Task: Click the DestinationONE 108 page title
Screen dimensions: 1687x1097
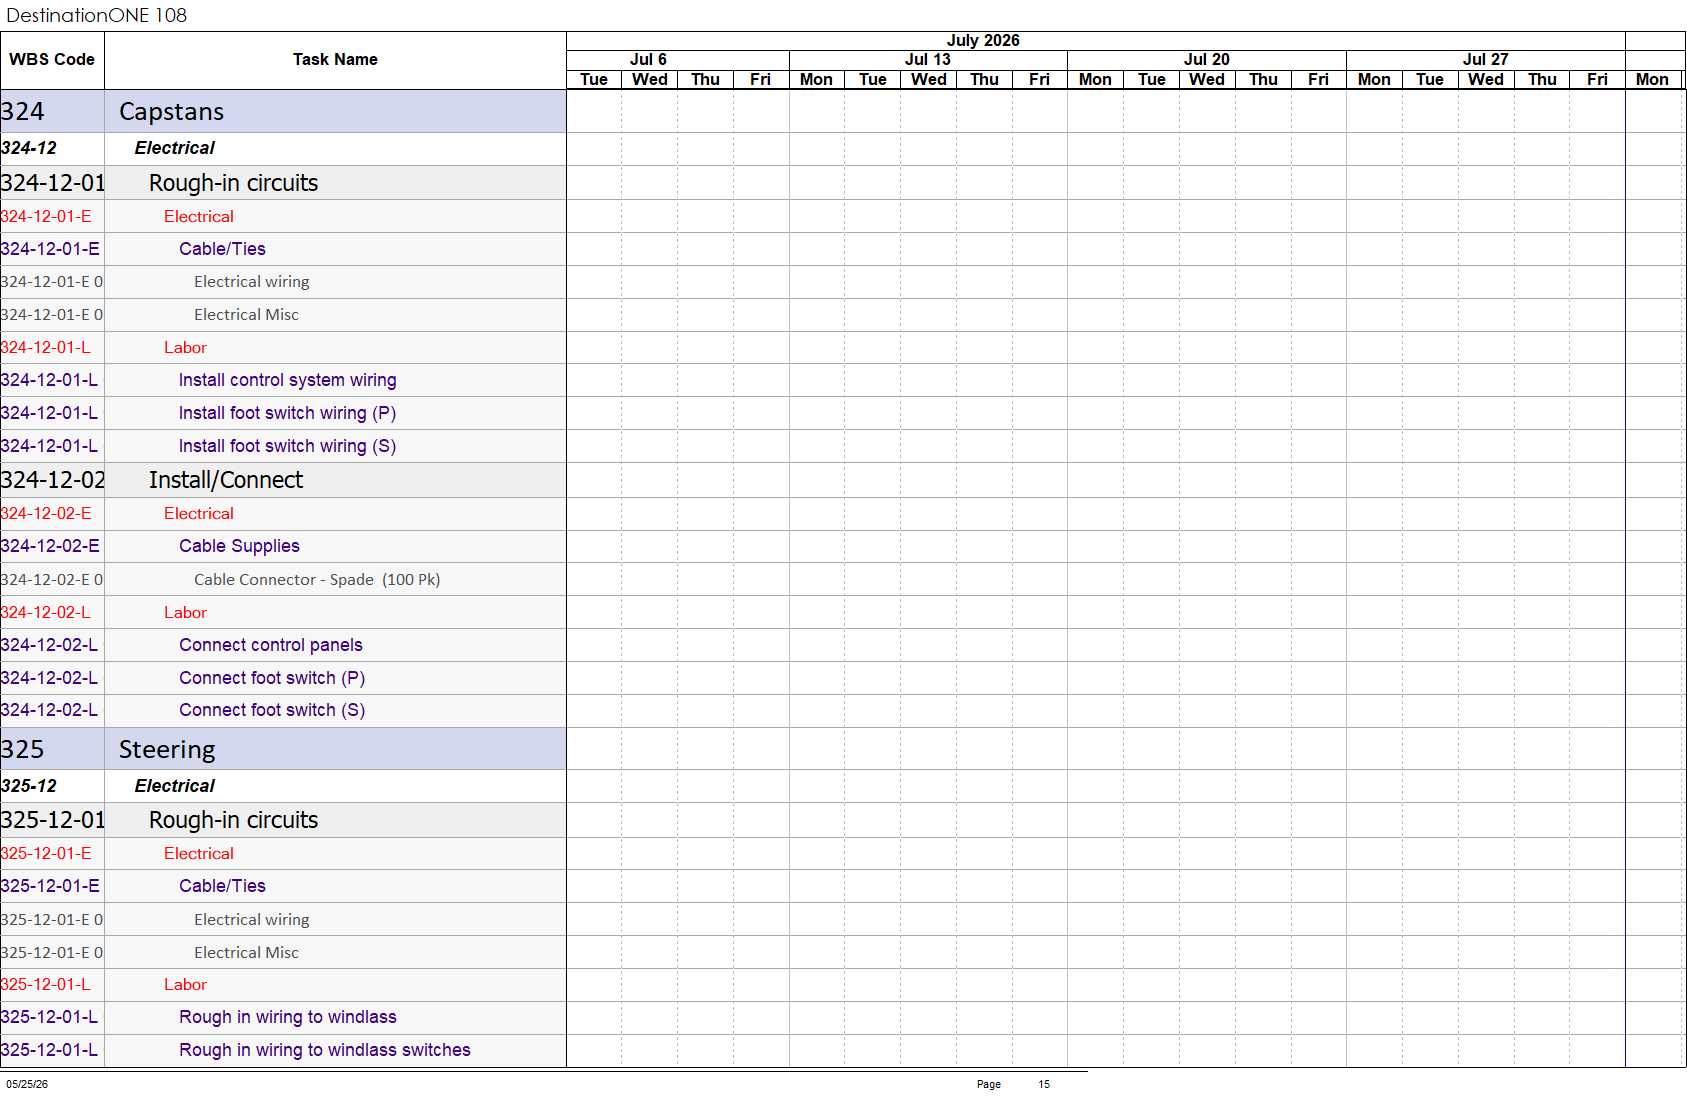Action: [96, 15]
